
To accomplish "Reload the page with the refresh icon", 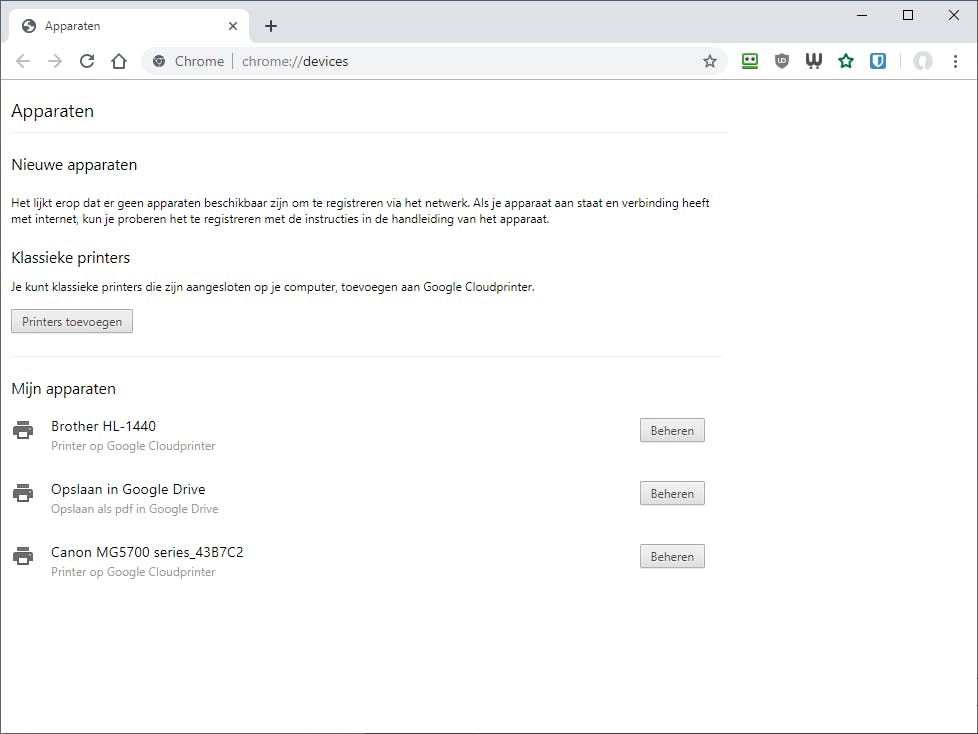I will coord(86,61).
